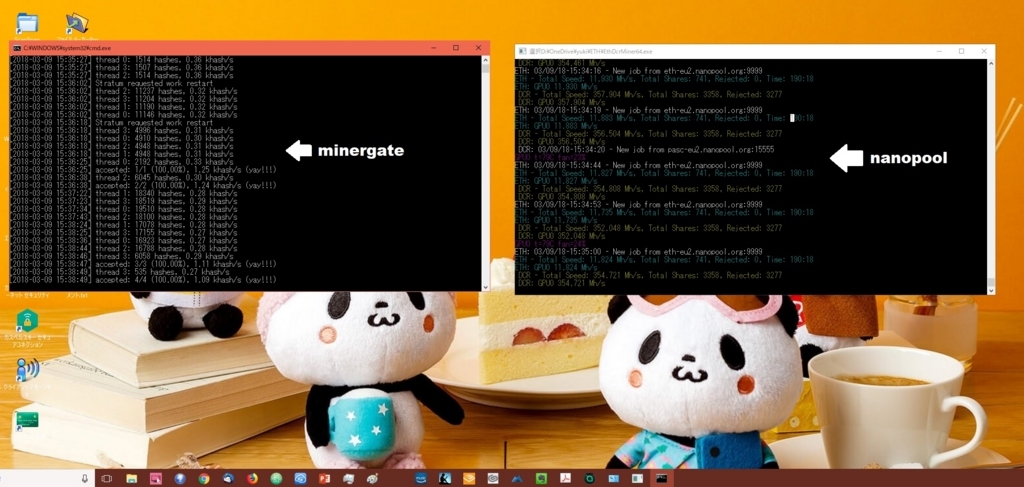Open the orange stacked layers icon in taskbar

pos(469,479)
